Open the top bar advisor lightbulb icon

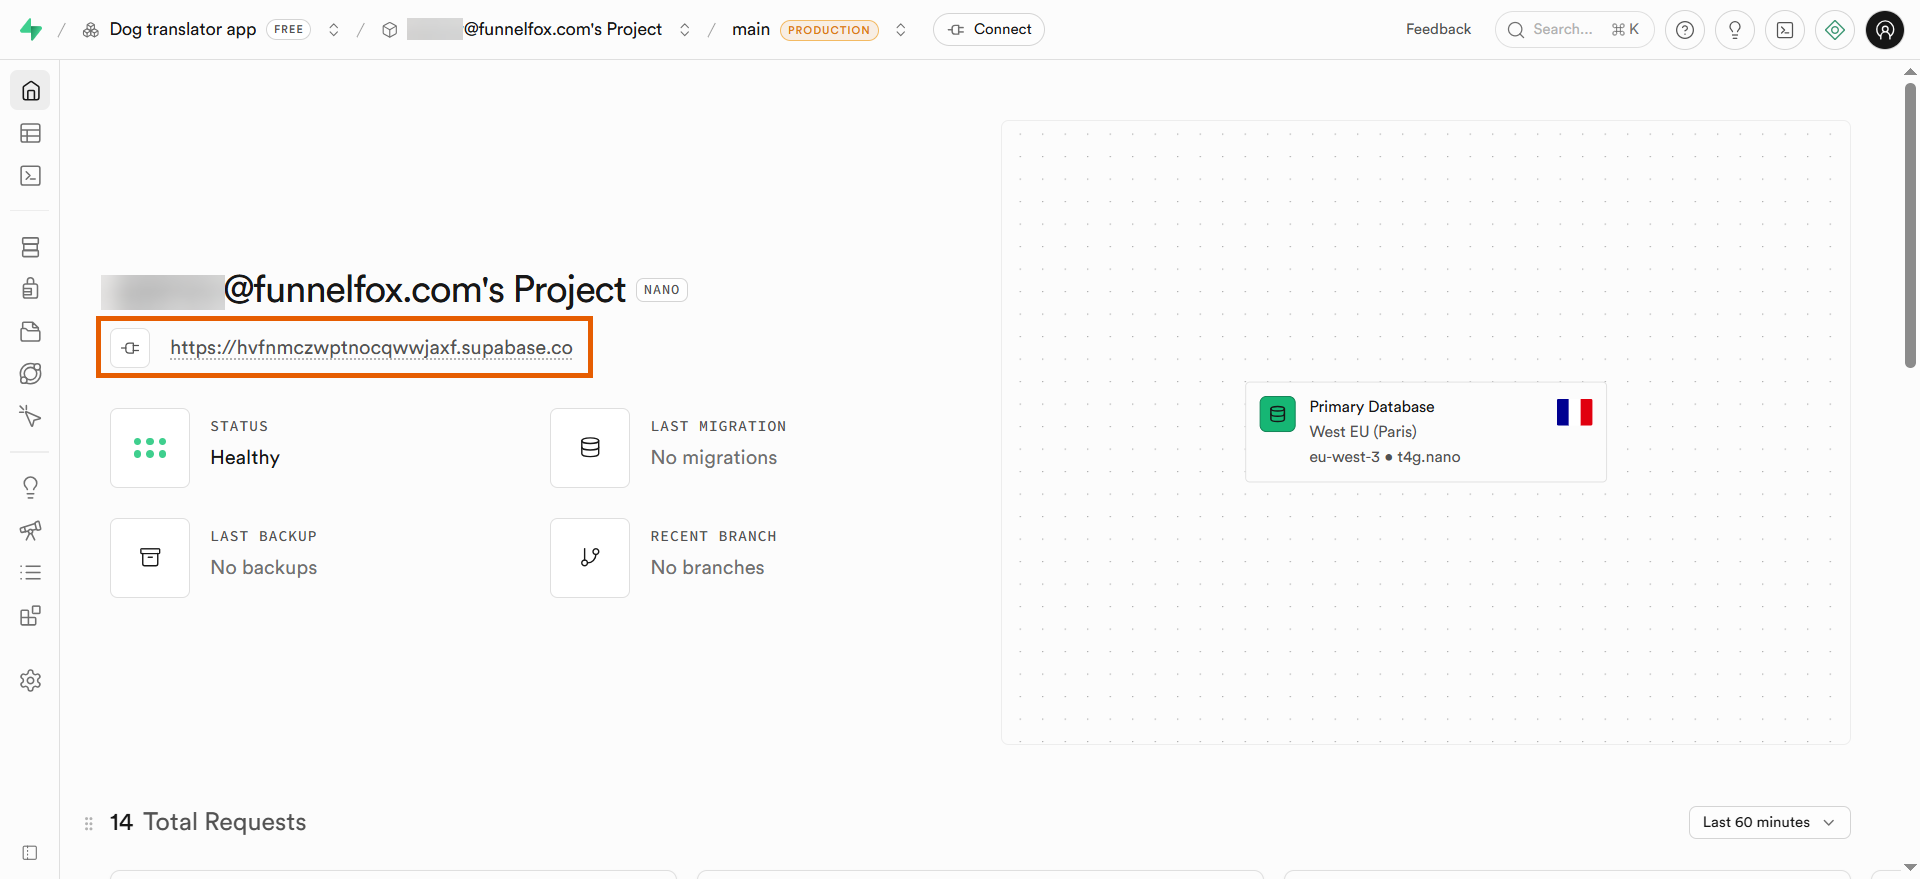click(1735, 30)
